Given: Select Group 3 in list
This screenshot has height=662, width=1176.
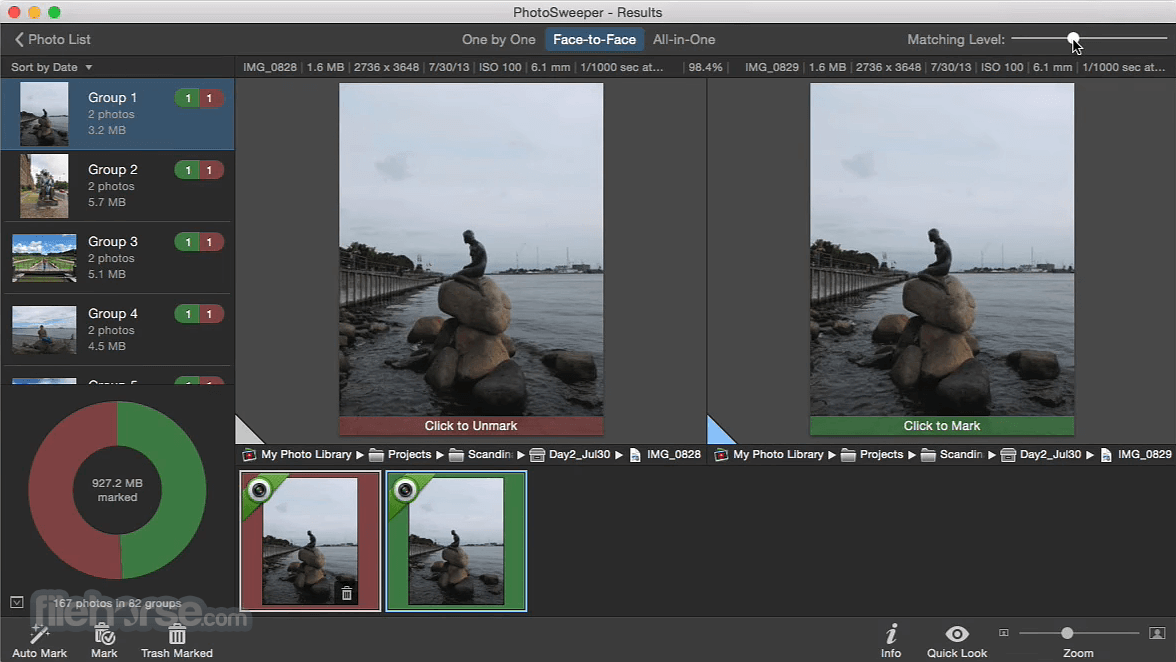Looking at the screenshot, I should [118, 258].
